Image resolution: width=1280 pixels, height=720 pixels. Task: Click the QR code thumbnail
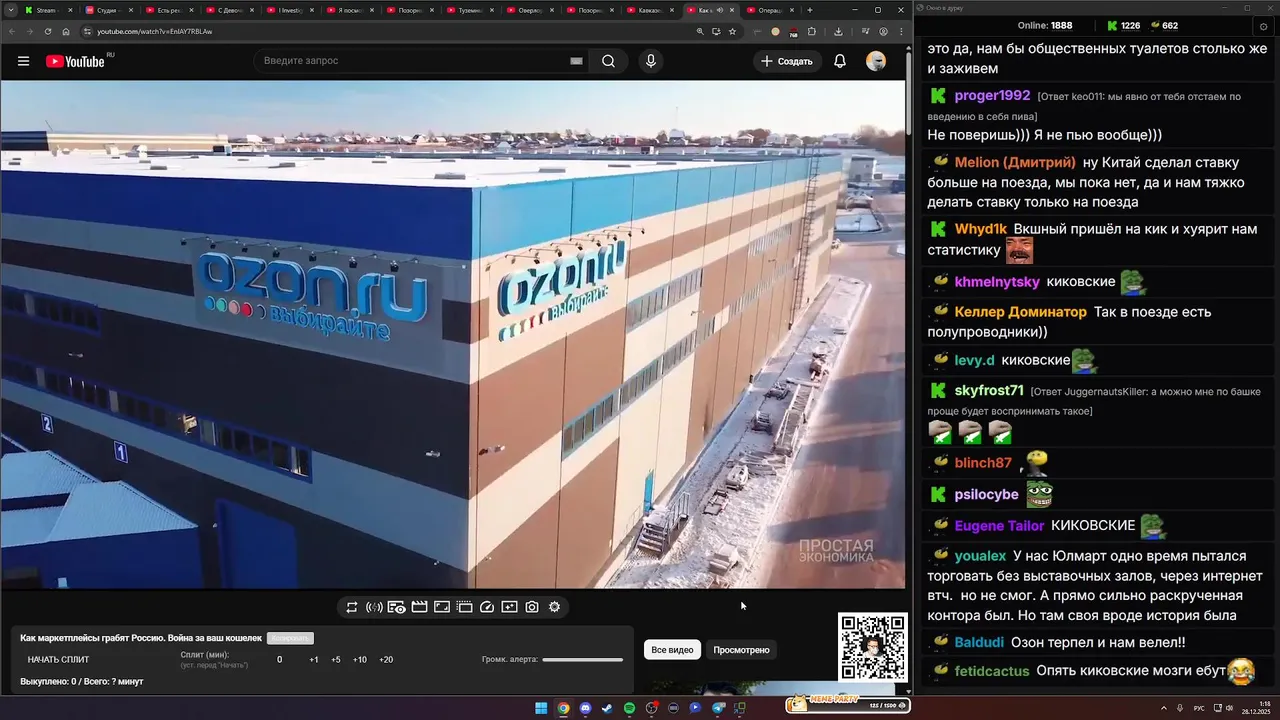point(873,647)
